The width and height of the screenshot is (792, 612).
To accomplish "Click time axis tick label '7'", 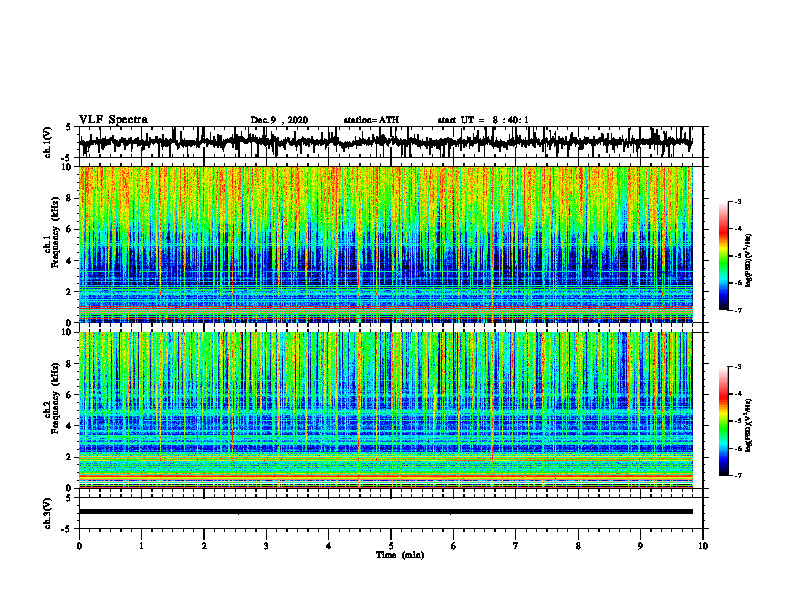I will pos(516,546).
